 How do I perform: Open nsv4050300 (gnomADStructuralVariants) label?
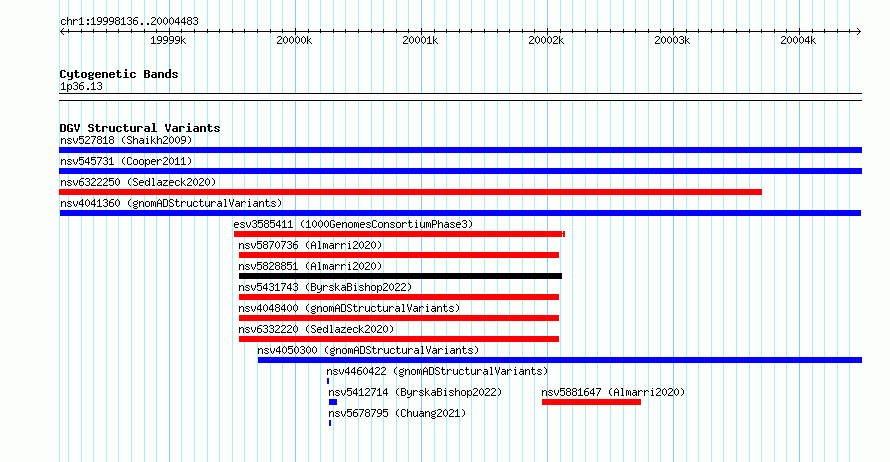pos(368,350)
